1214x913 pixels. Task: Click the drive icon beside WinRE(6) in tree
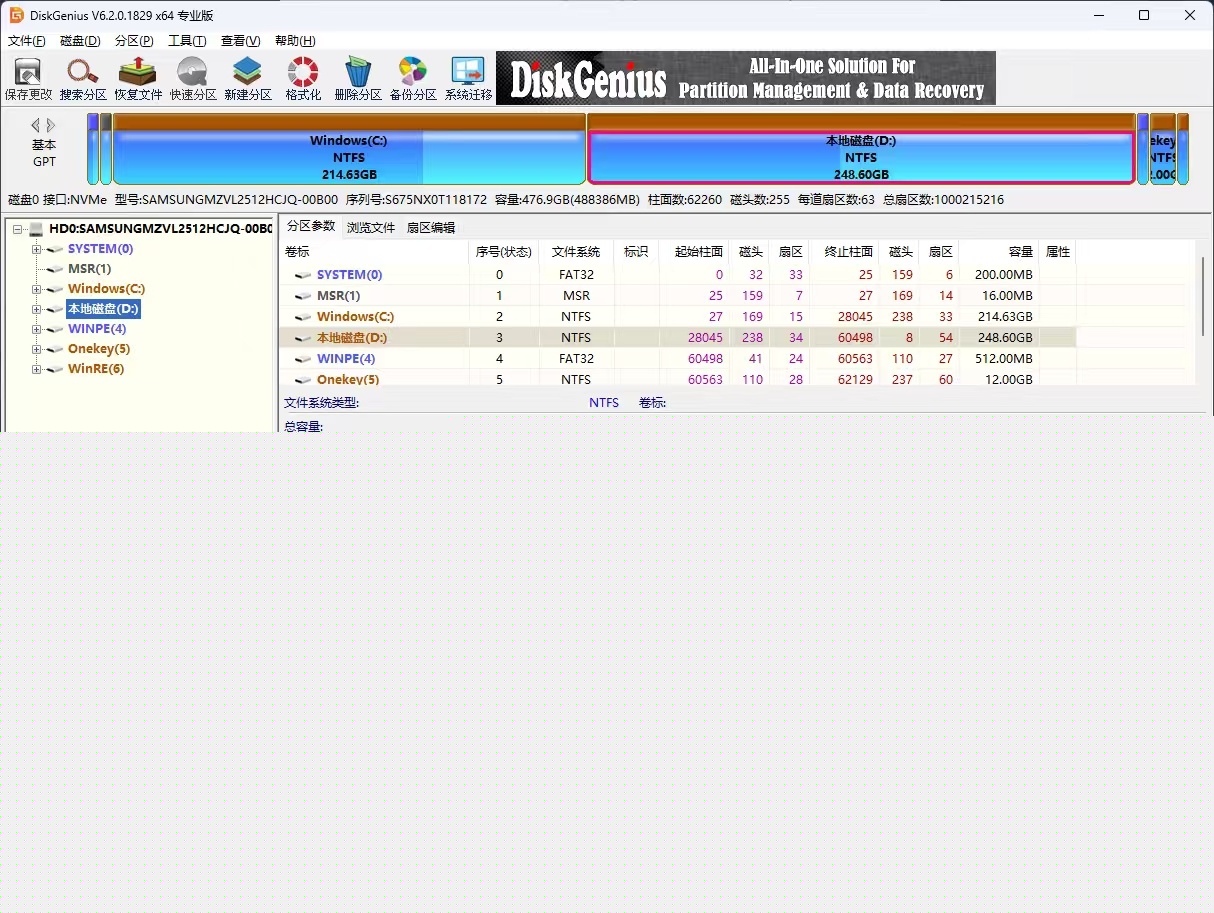click(55, 369)
